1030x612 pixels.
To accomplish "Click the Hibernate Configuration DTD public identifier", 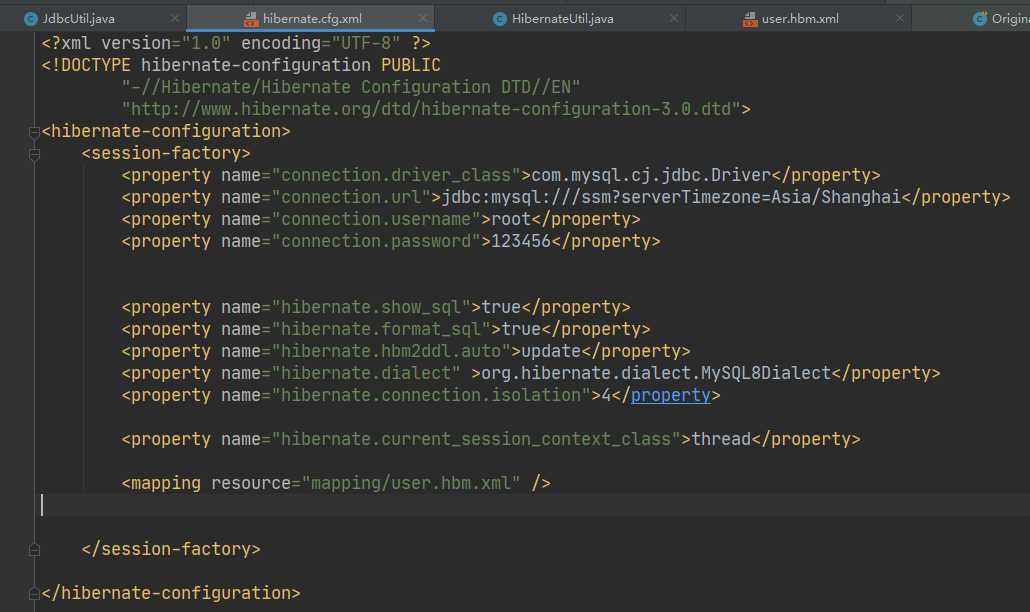I will [x=351, y=87].
